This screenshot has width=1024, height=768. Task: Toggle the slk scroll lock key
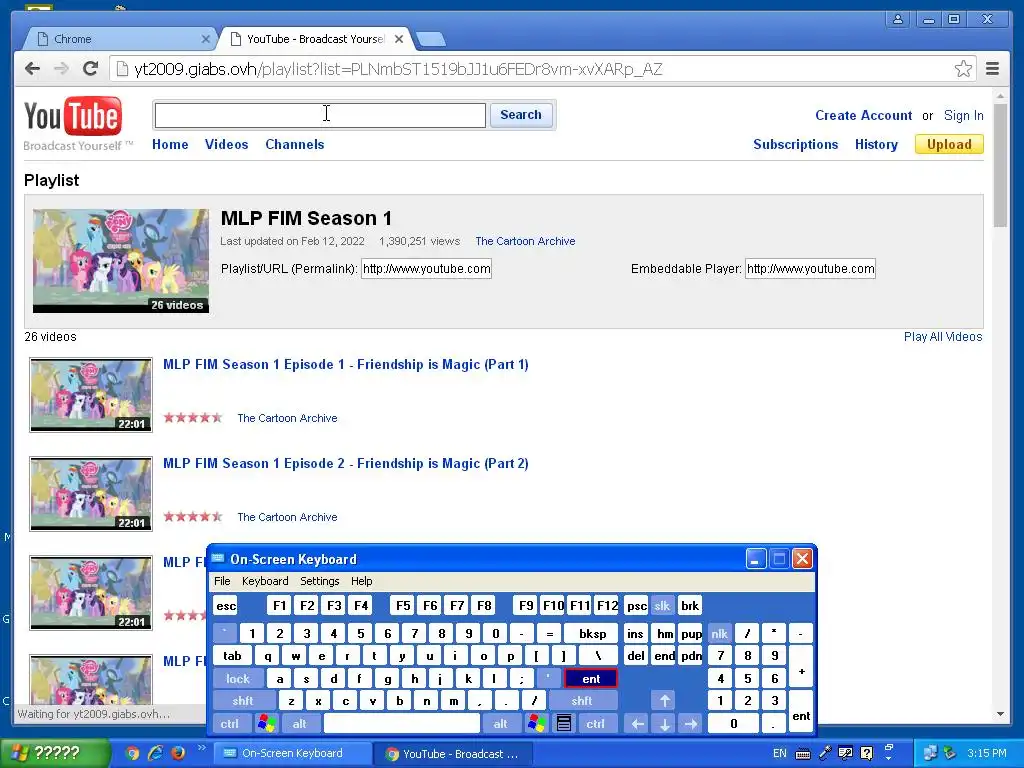662,606
